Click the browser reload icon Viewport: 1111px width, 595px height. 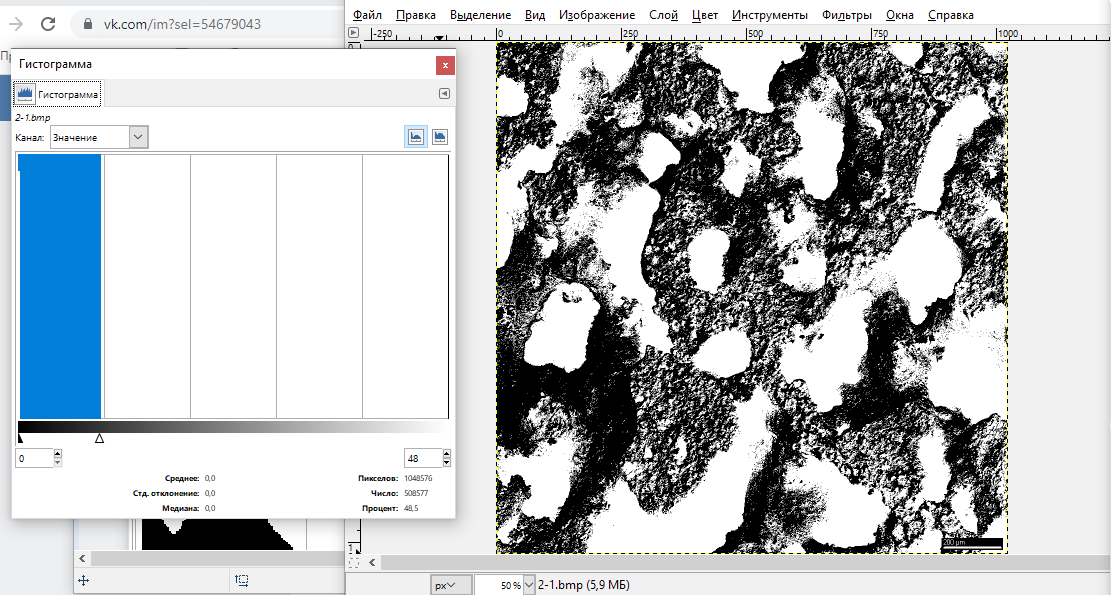point(48,24)
